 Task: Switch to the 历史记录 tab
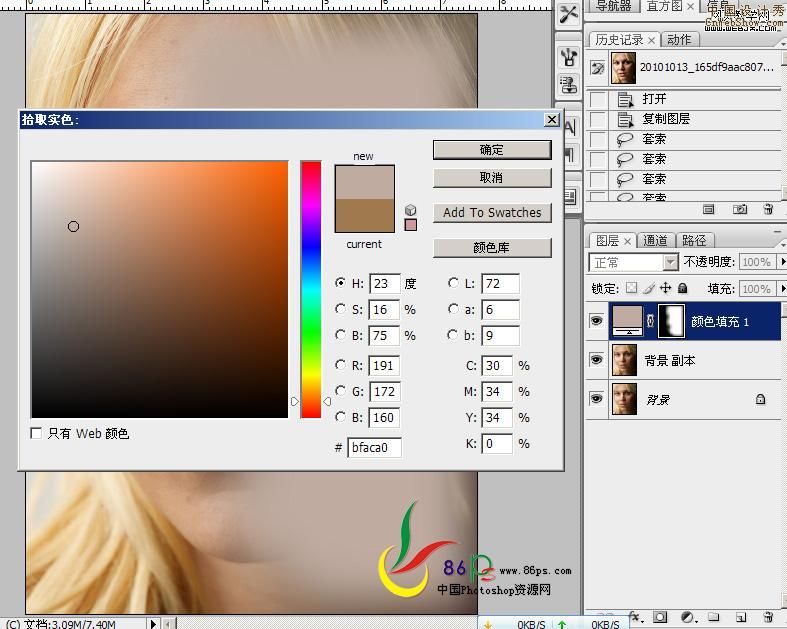click(x=624, y=40)
